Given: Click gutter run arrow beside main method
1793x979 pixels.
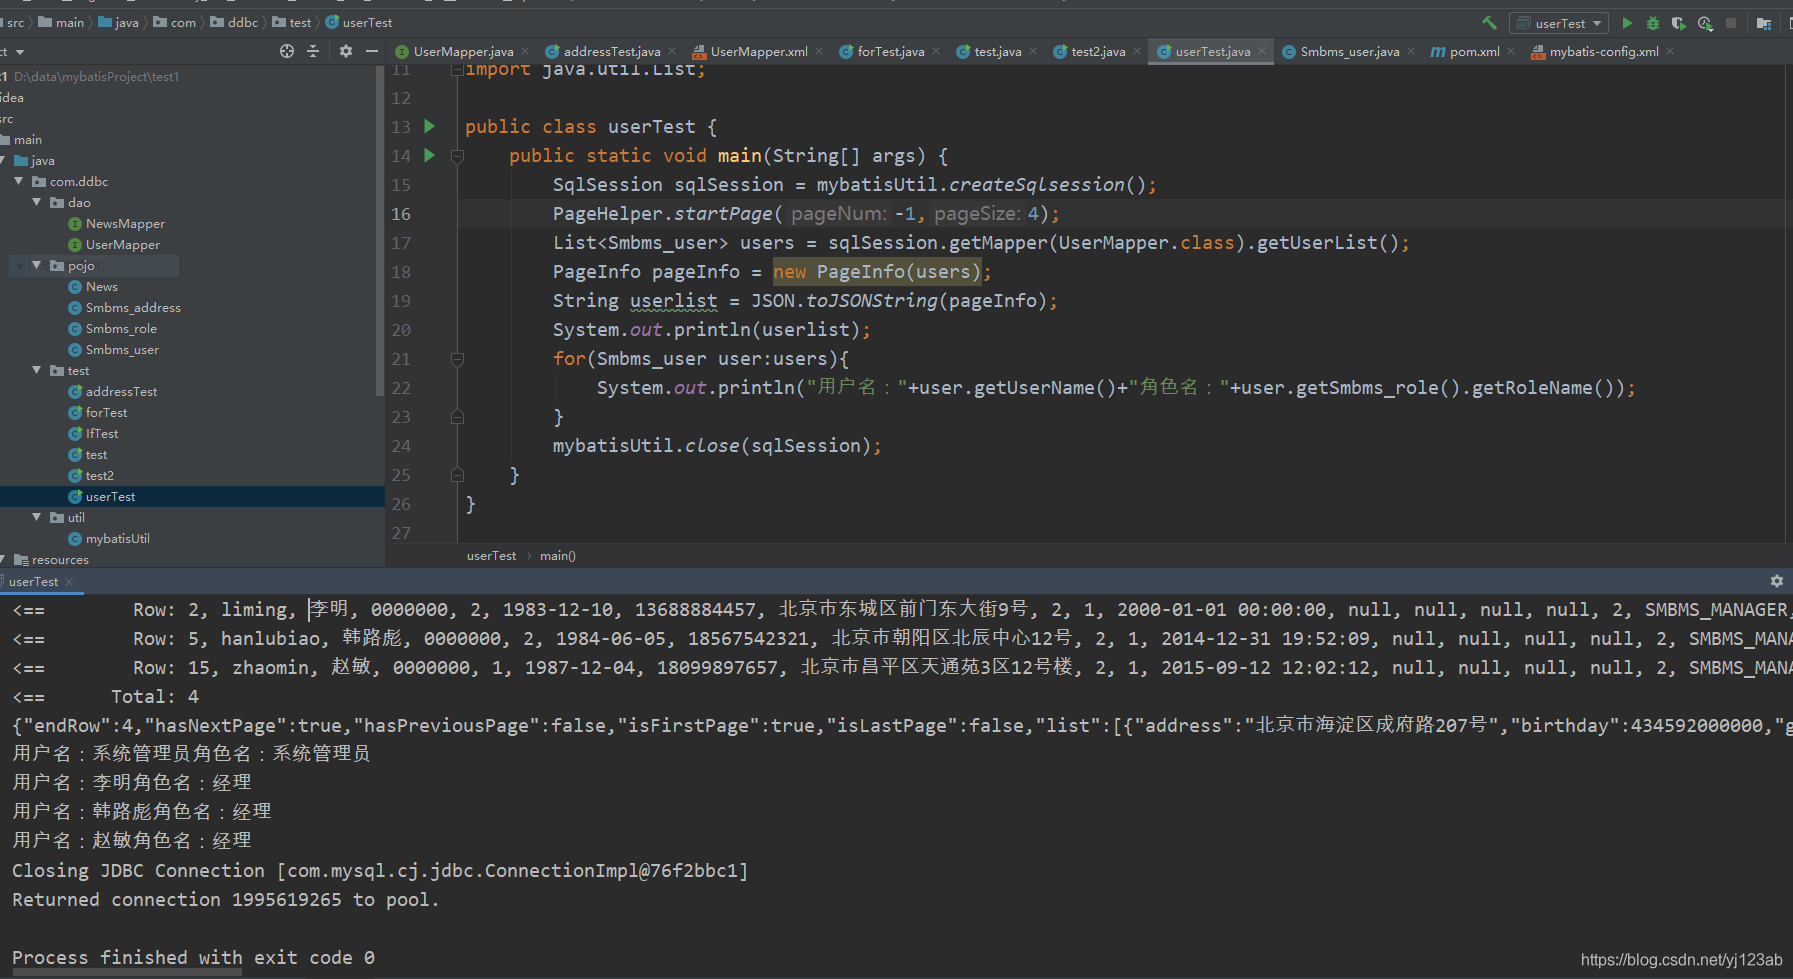Looking at the screenshot, I should (x=429, y=155).
